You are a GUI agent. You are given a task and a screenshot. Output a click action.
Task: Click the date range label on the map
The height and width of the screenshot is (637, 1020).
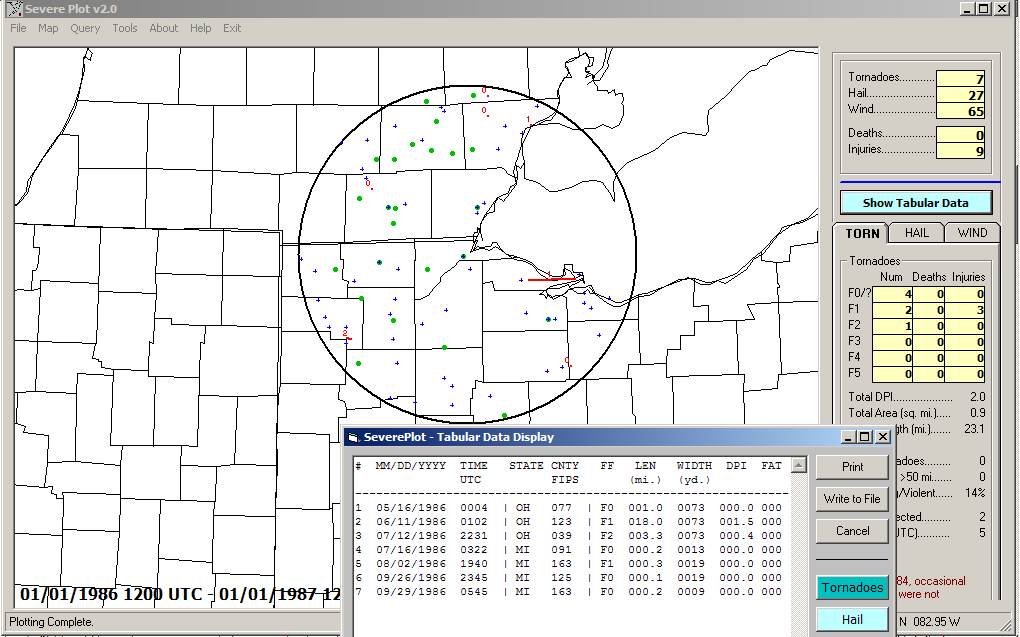tap(180, 594)
